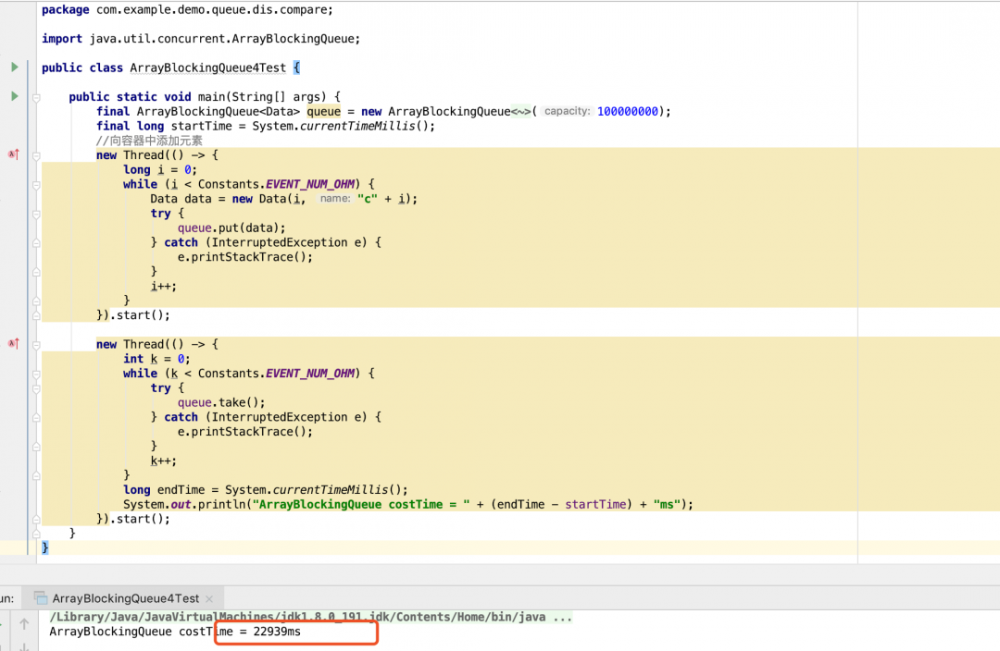Click EVENT_NUM_OHM in the k while loop
Image resolution: width=1000 pixels, height=651 pixels.
[x=310, y=374]
